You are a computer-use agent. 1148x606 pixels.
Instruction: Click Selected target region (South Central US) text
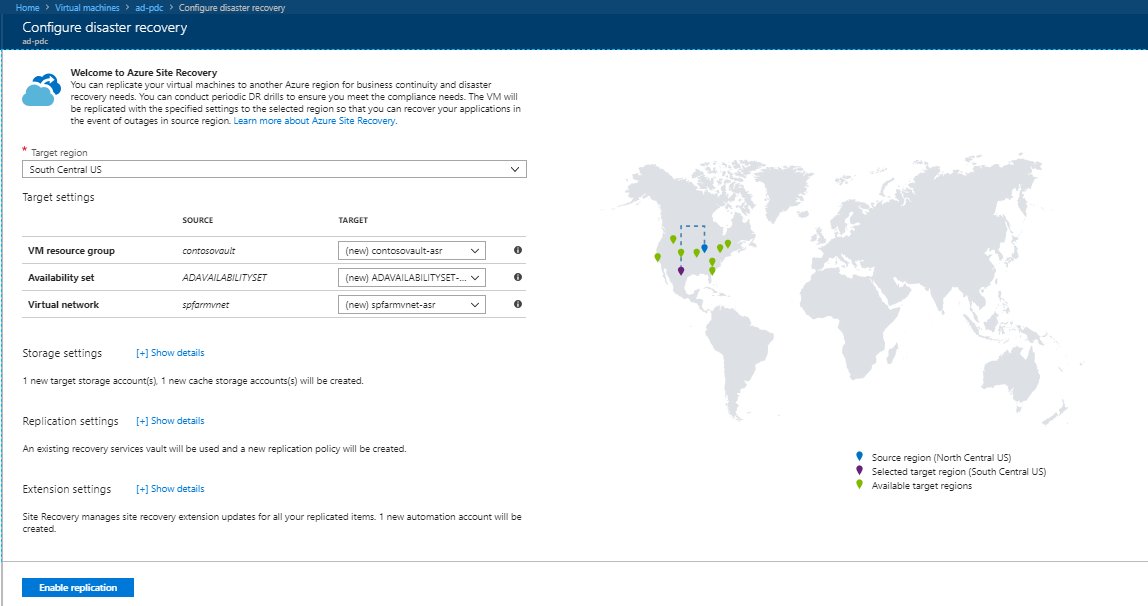(958, 471)
